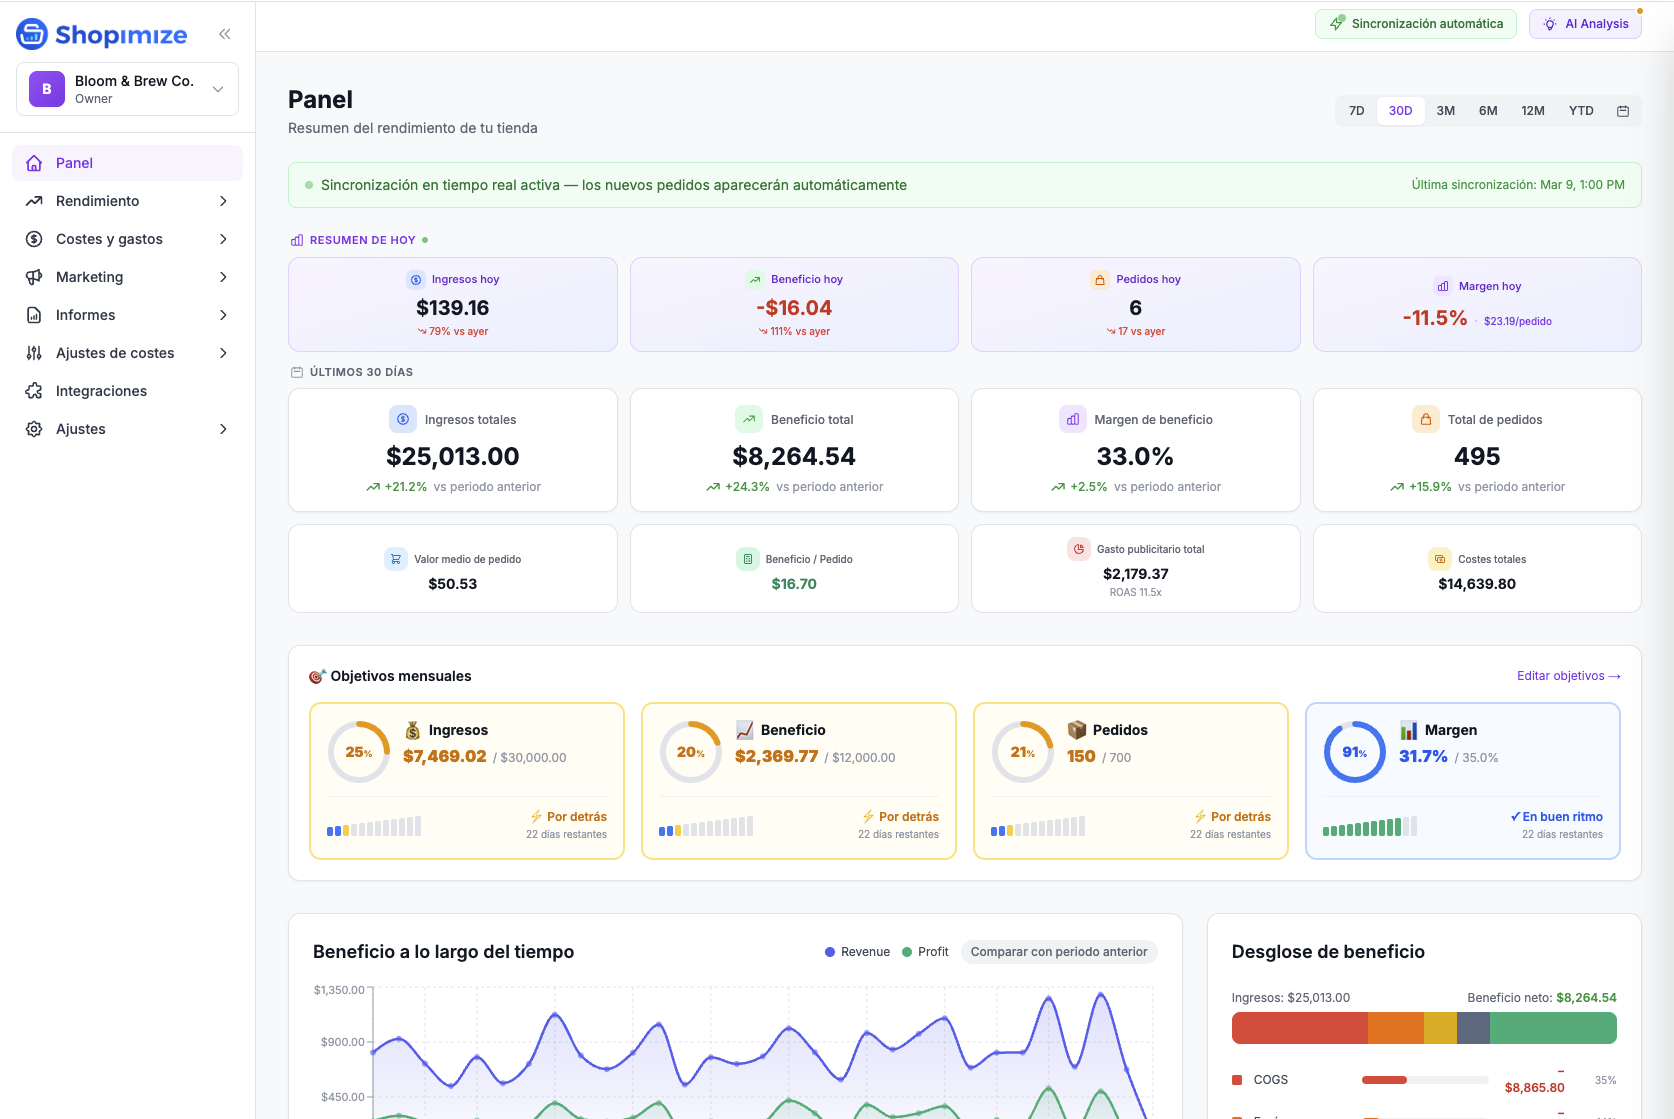Click the Margen hoy chart icon

pos(1443,286)
